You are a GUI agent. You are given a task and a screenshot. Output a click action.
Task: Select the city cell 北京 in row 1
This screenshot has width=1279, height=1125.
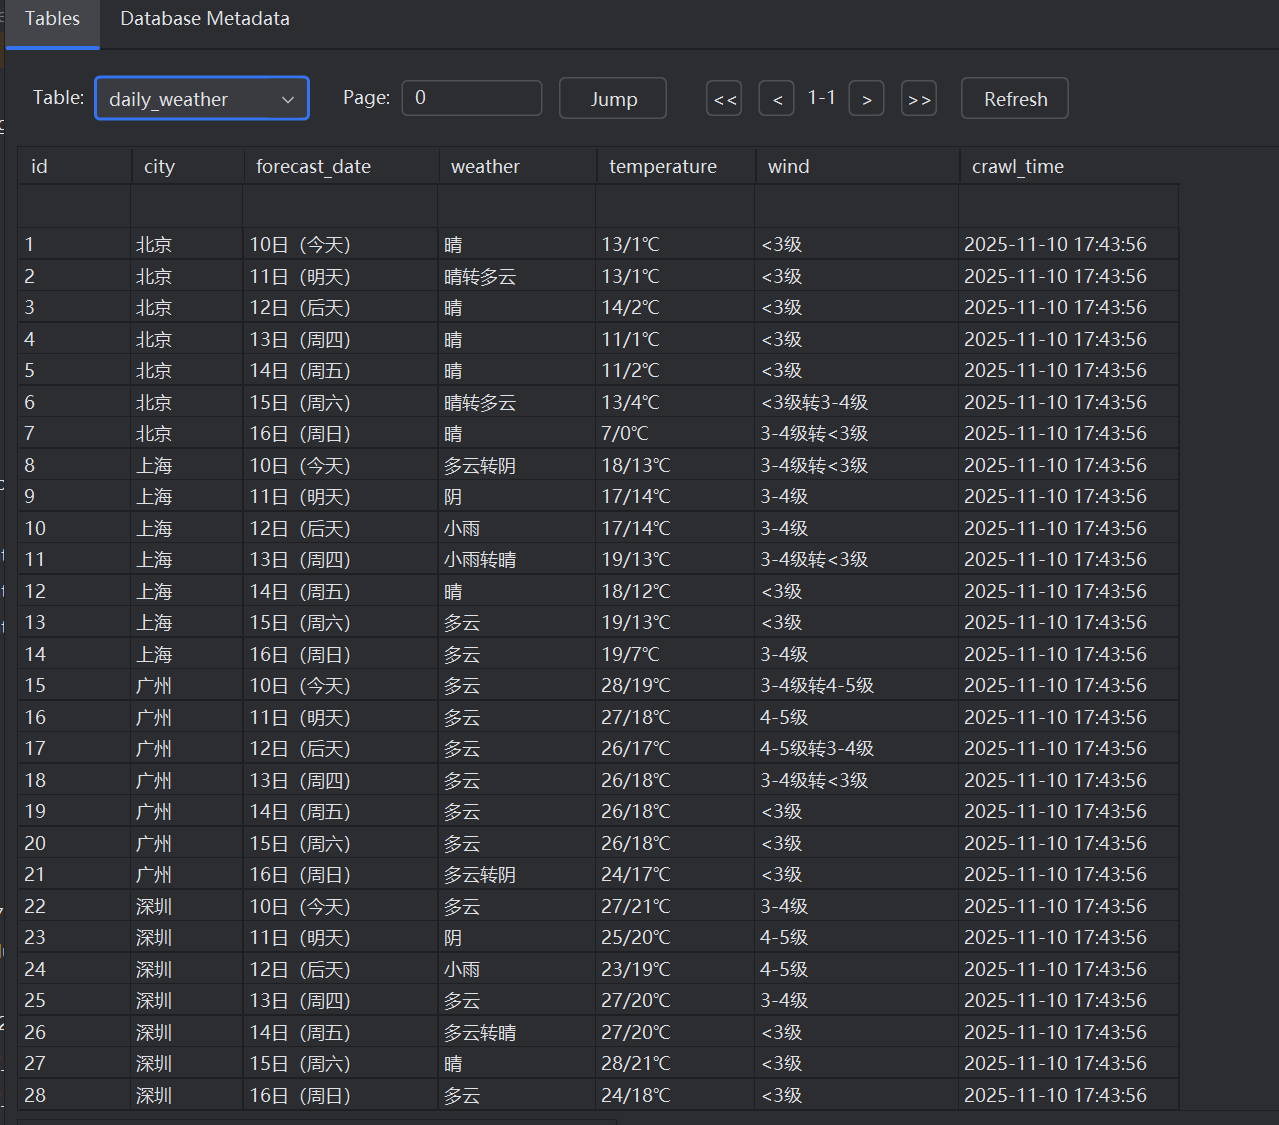pos(187,244)
